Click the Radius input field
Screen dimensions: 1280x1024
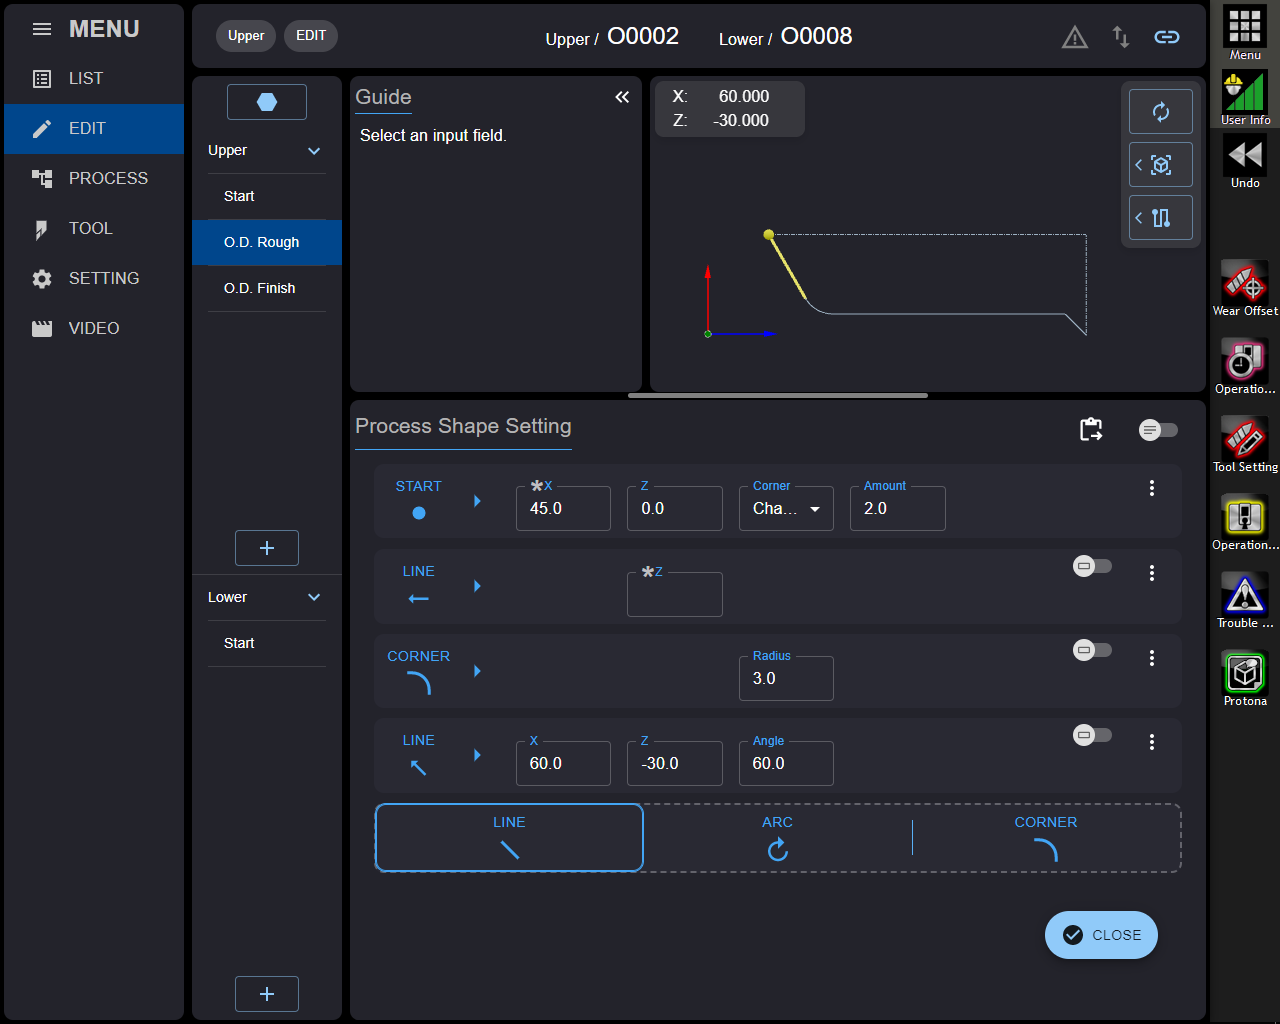(786, 679)
